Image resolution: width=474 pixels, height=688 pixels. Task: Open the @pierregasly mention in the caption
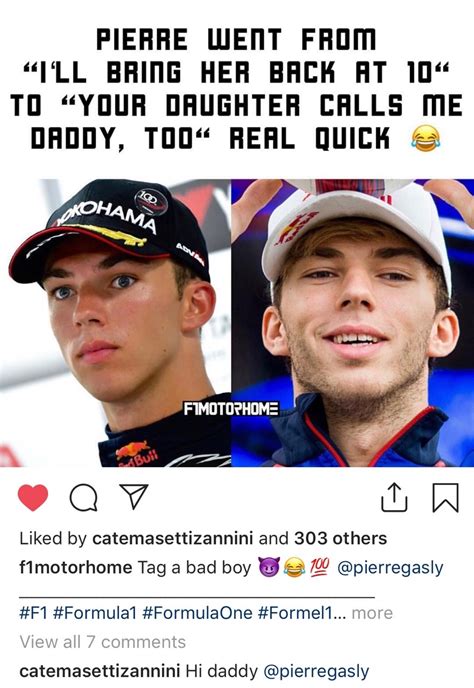390,568
